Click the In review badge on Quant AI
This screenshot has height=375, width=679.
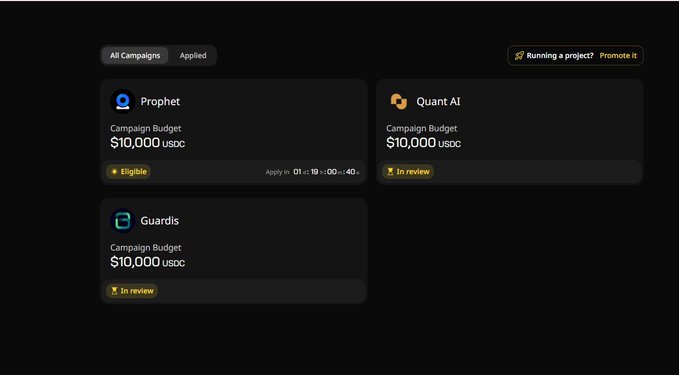point(408,171)
